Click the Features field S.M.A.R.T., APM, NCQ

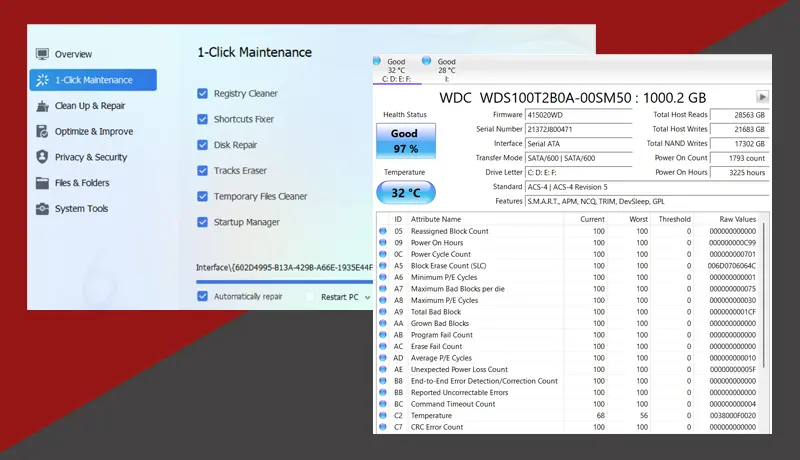[x=647, y=201]
